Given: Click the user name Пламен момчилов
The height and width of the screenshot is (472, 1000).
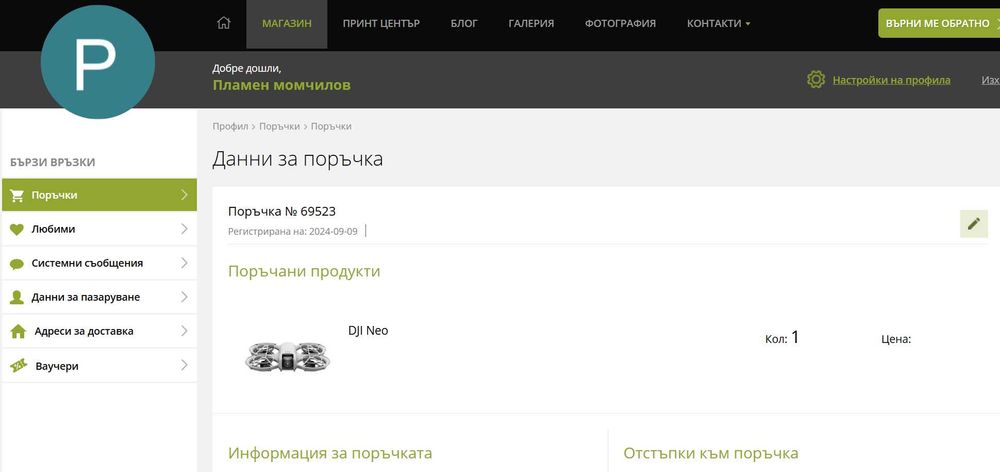Looking at the screenshot, I should click(281, 85).
